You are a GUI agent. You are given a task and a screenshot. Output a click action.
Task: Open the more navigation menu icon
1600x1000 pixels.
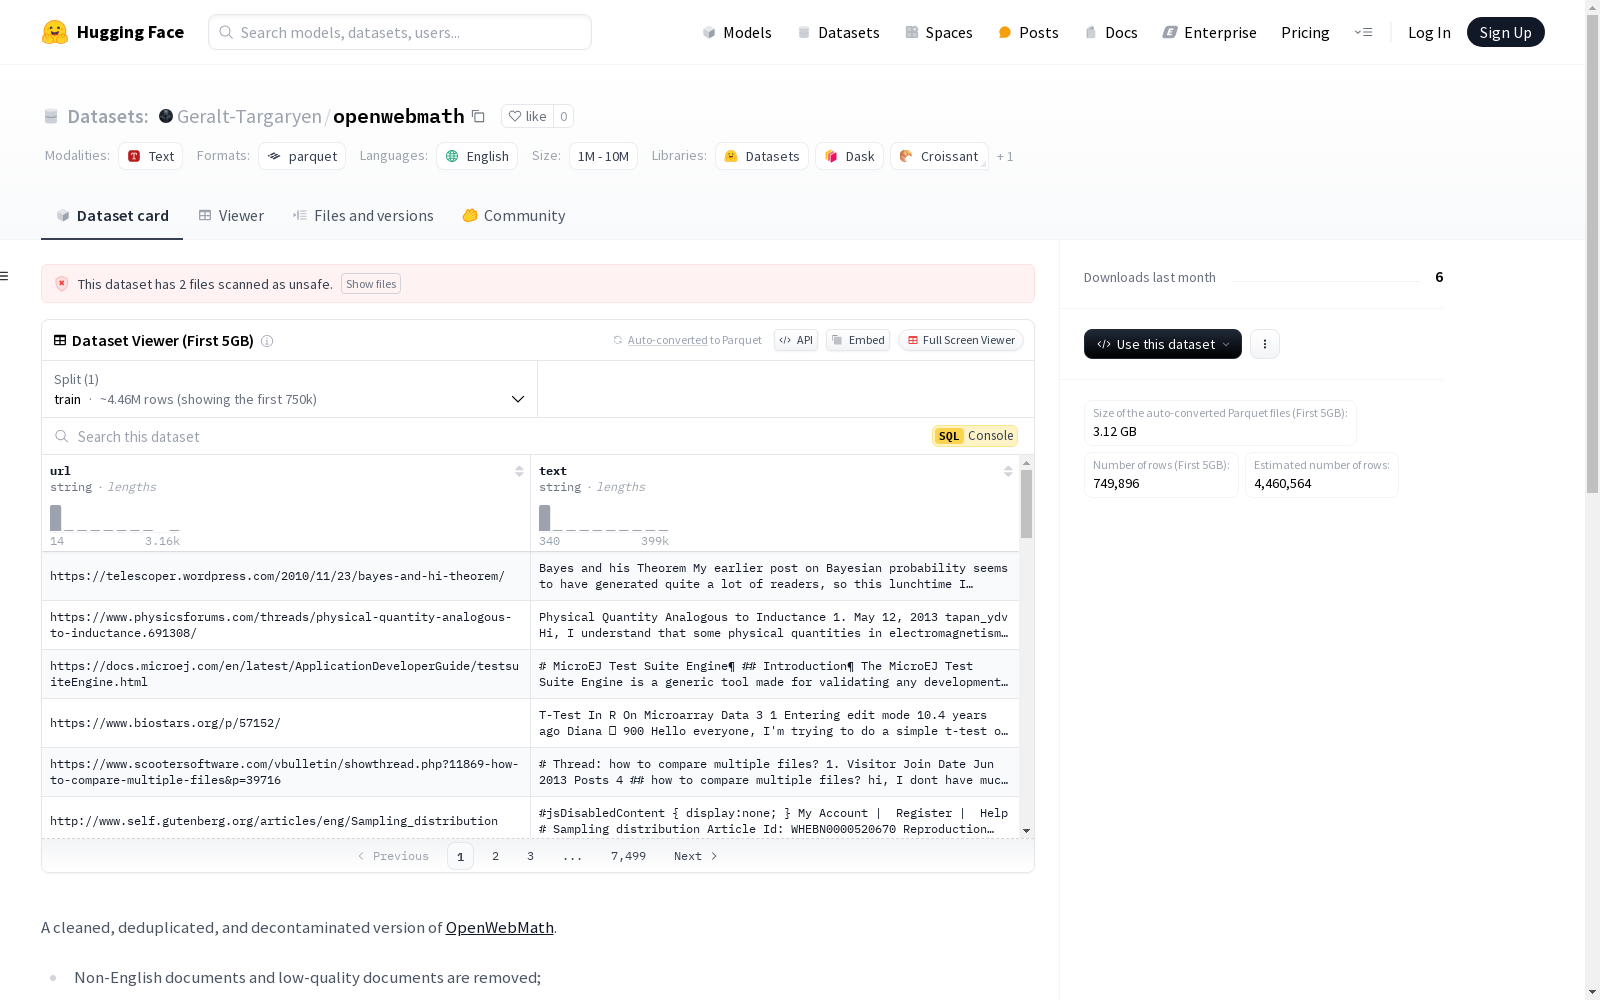[x=1363, y=32]
